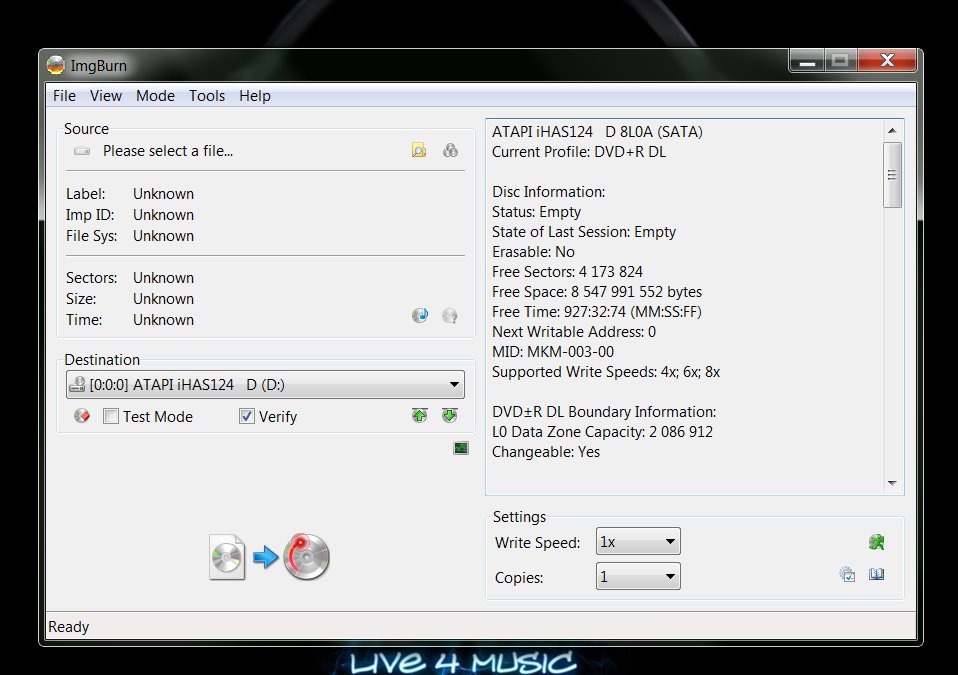
Task: Click the 'Supported Write Speeds: 4x; 6x; 8x' line
Action: [606, 372]
